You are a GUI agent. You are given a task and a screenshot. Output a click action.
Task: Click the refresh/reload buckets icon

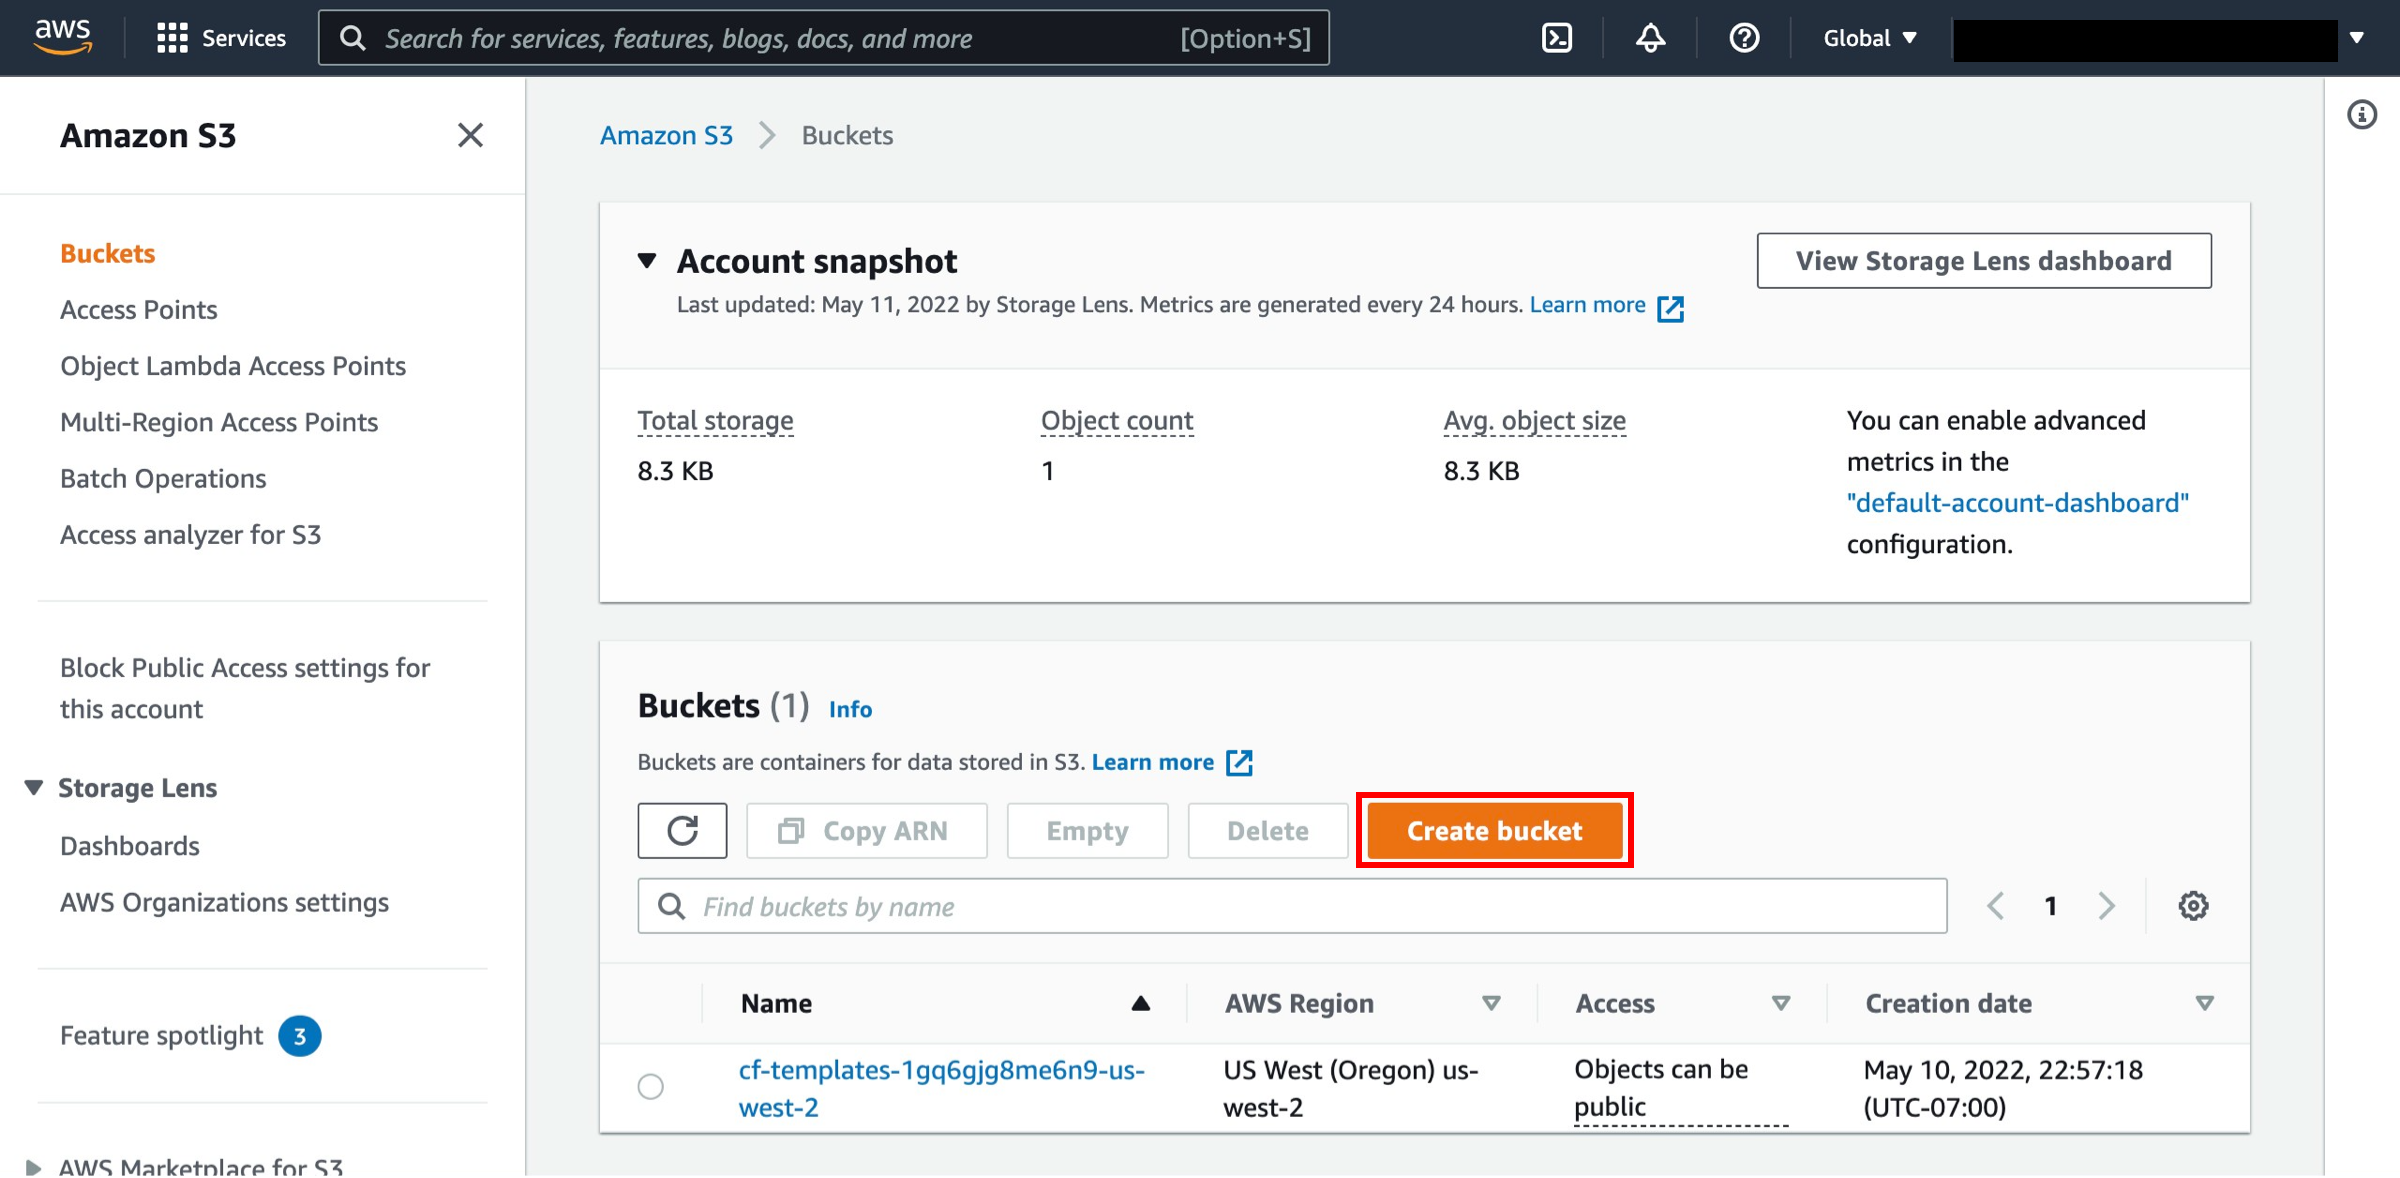683,831
